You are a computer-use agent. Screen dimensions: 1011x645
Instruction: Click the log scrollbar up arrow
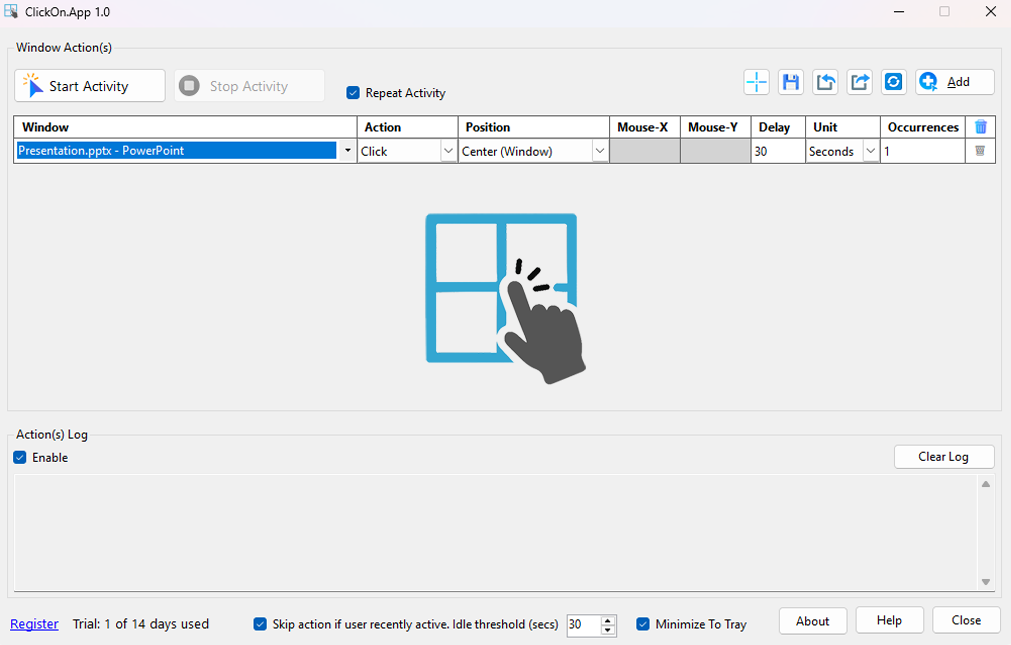[986, 484]
